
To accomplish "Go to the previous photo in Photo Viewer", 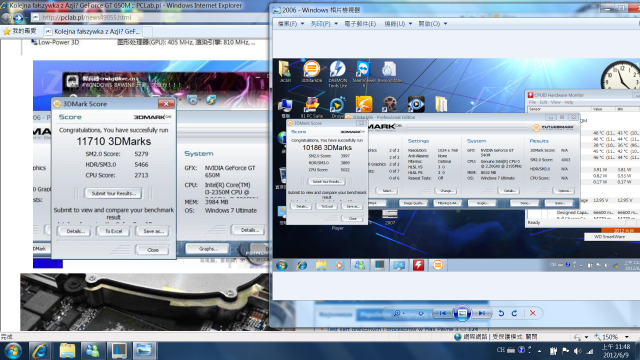I will point(442,313).
